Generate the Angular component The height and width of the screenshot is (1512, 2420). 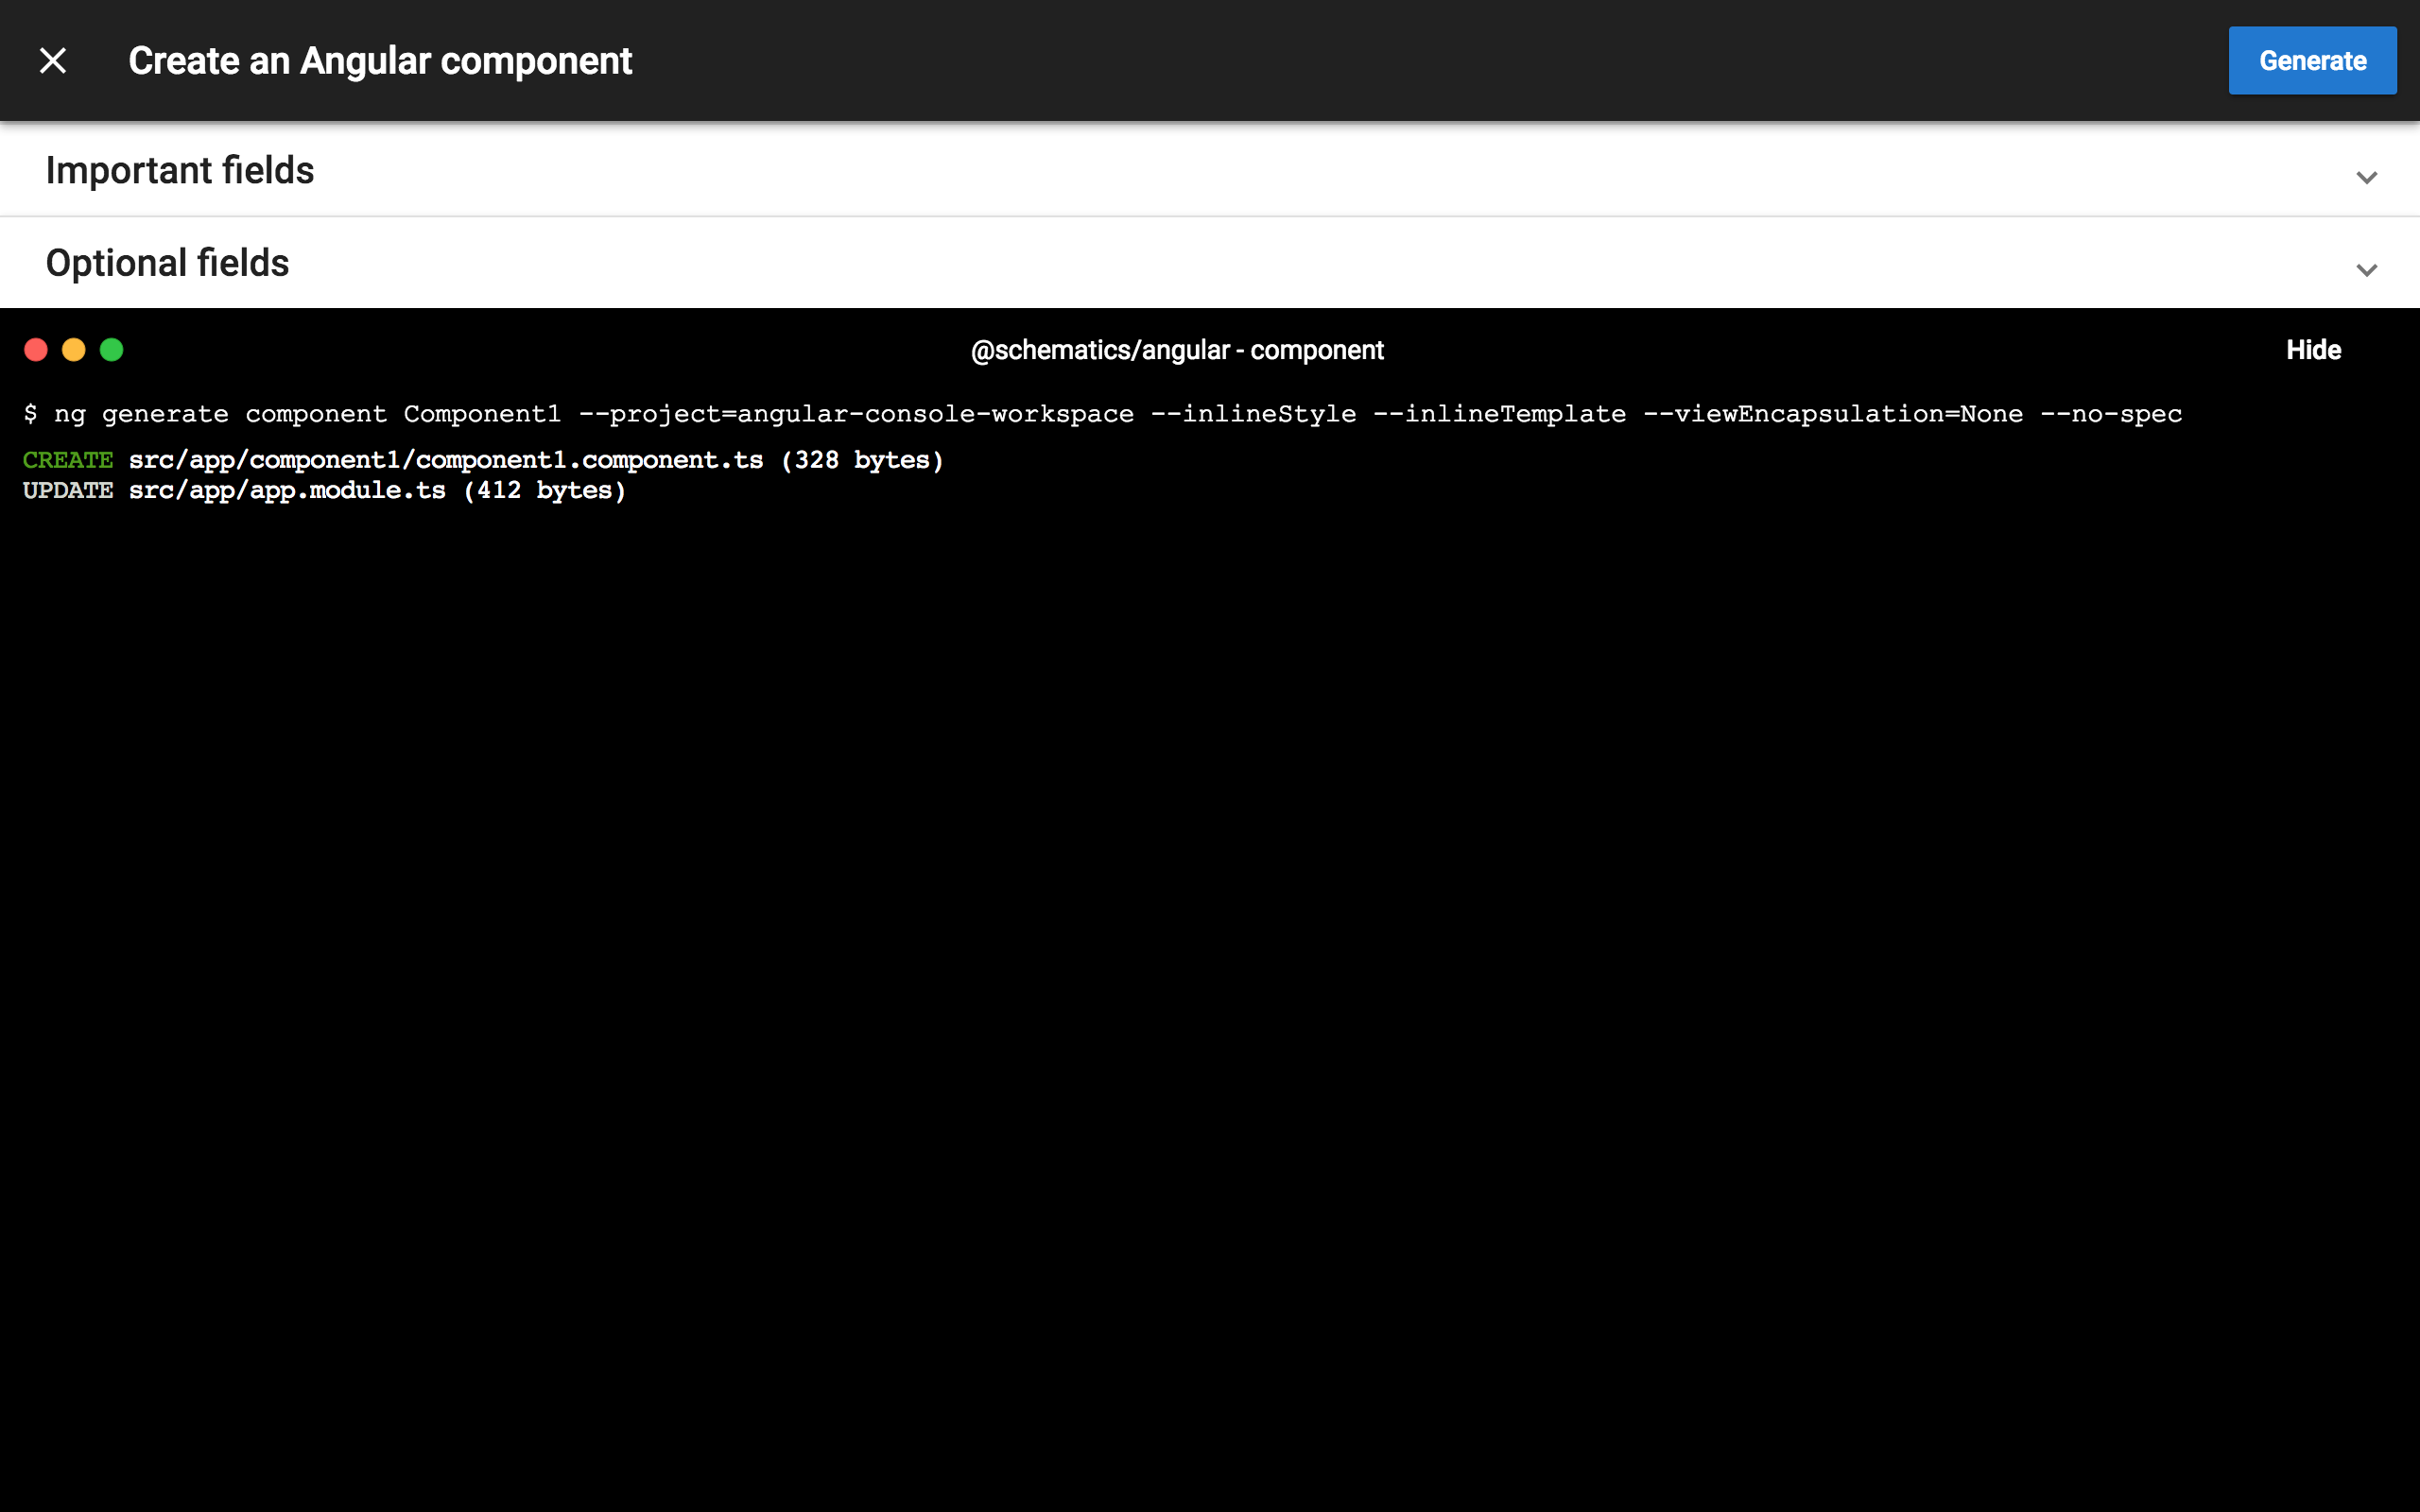(x=2312, y=60)
